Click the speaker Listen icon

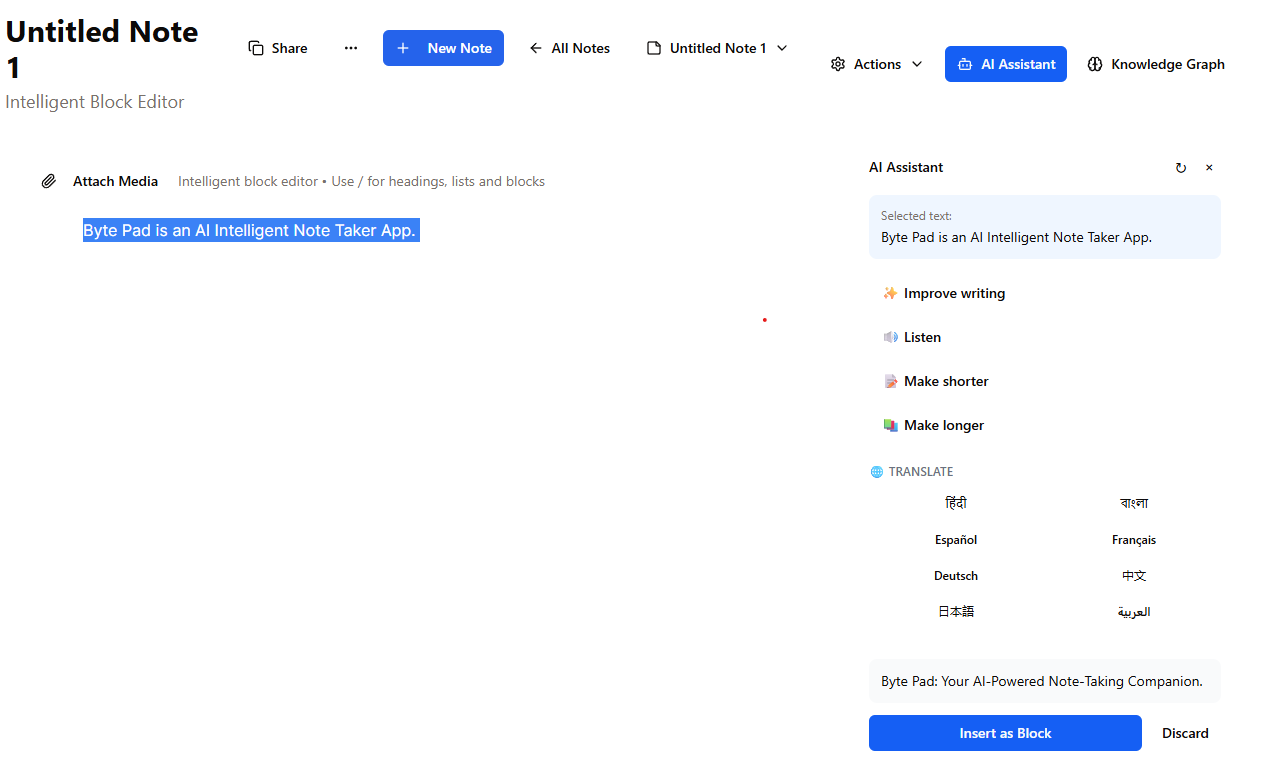[x=890, y=337]
